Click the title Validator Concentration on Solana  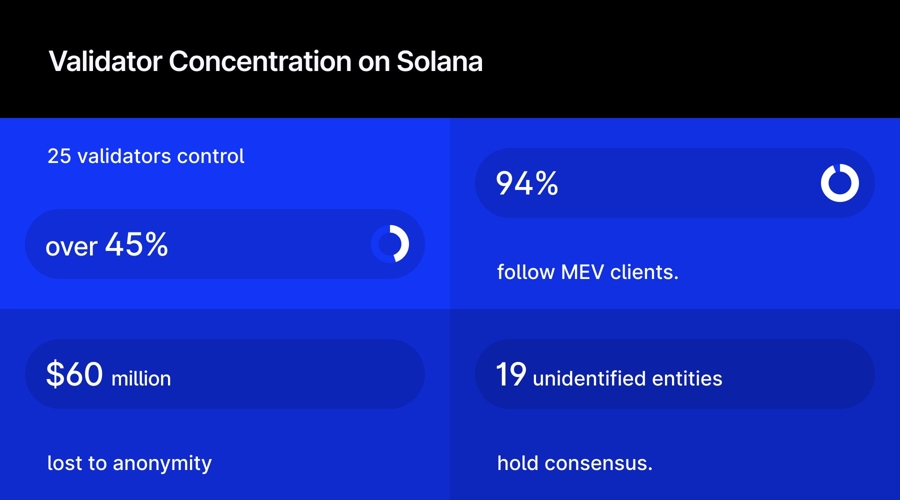pyautogui.click(x=265, y=61)
